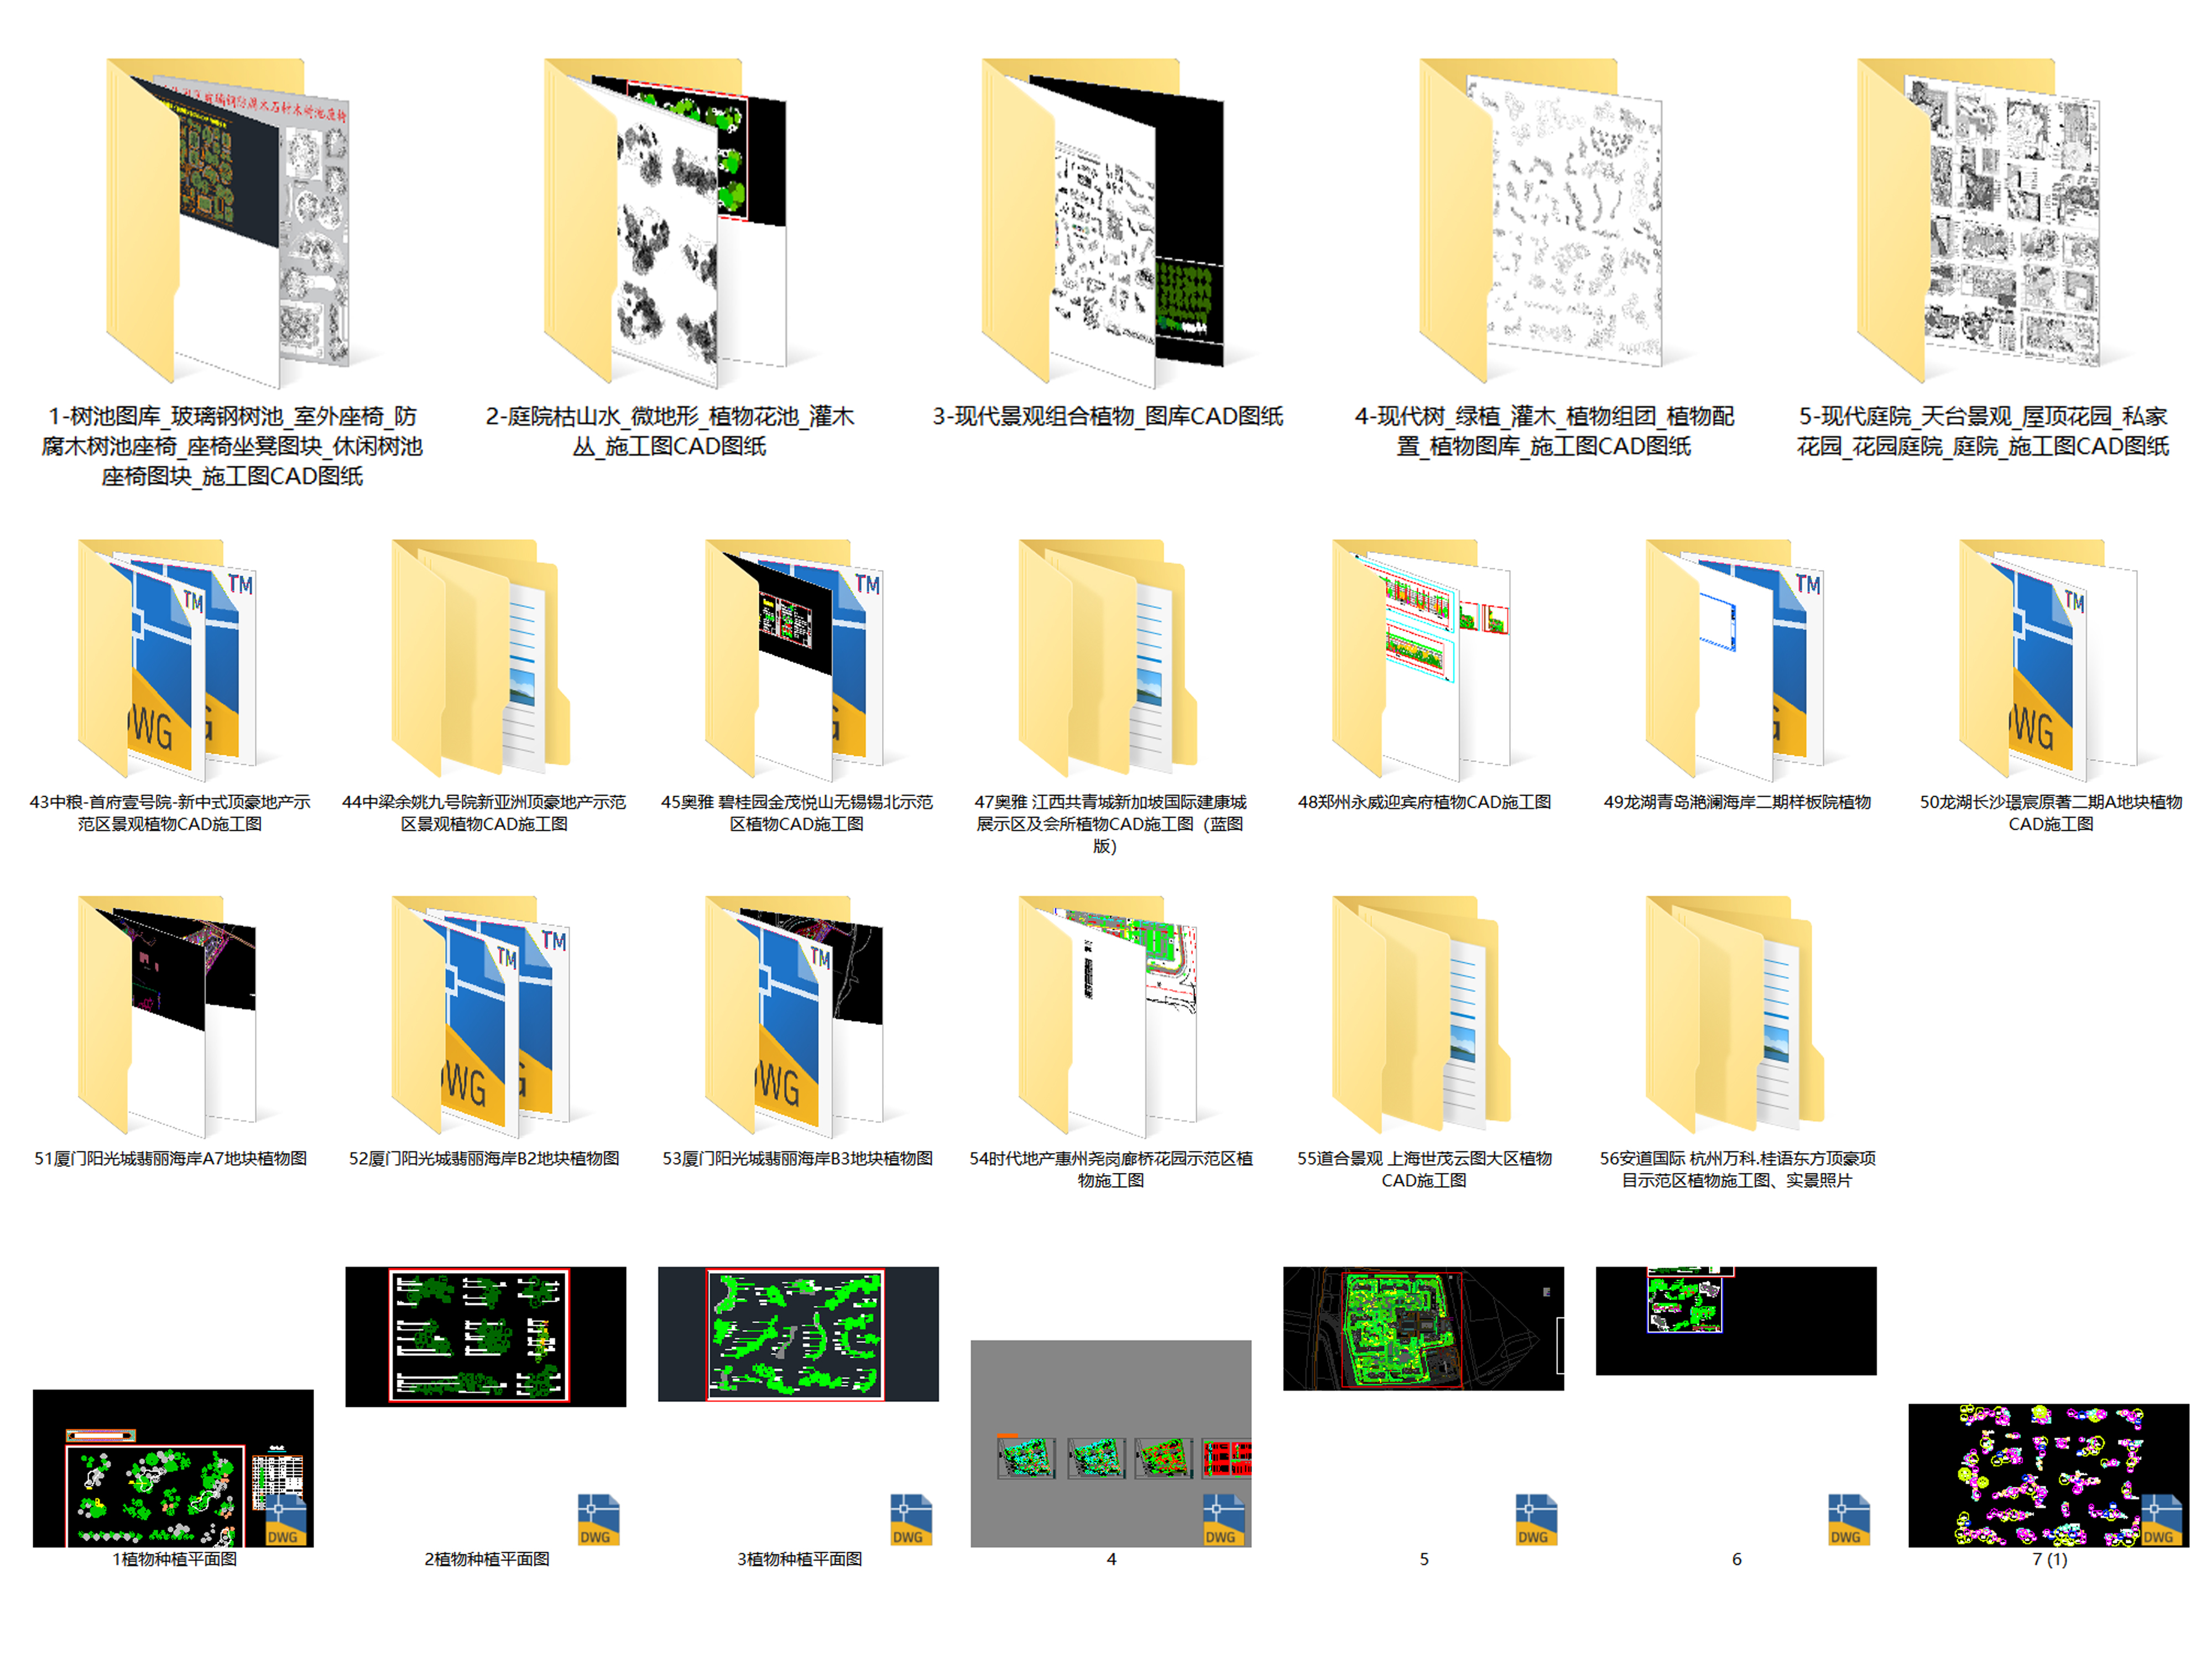The image size is (2212, 1659).
Task: Open folder 43中粮-首府壹号院
Action: 168,660
